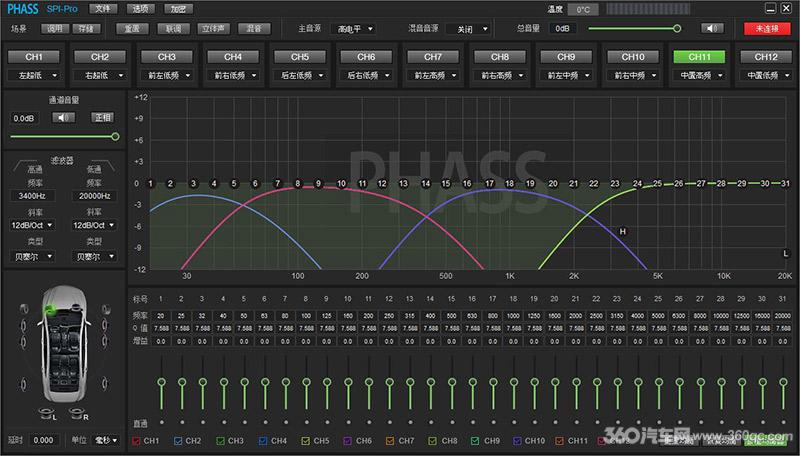The image size is (800, 456).
Task: Toggle CH5 curve visibility checkbox
Action: click(306, 441)
